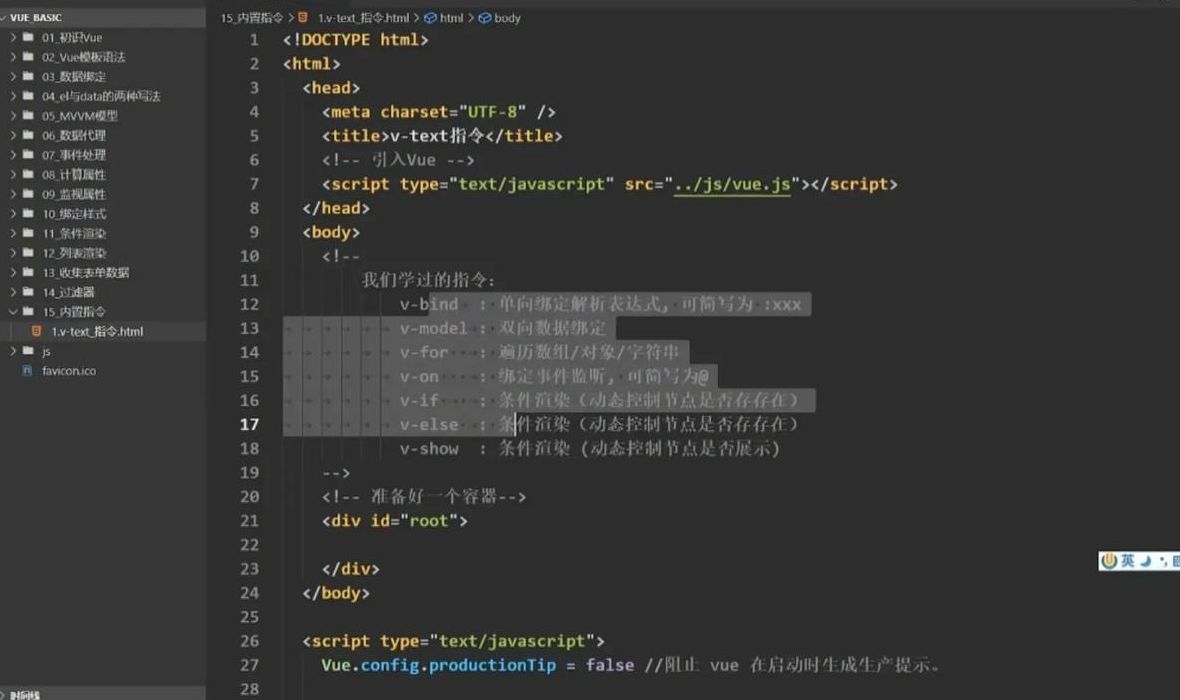Click the 引入Vue comment text
Screen dimensions: 1180x700
coord(403,160)
